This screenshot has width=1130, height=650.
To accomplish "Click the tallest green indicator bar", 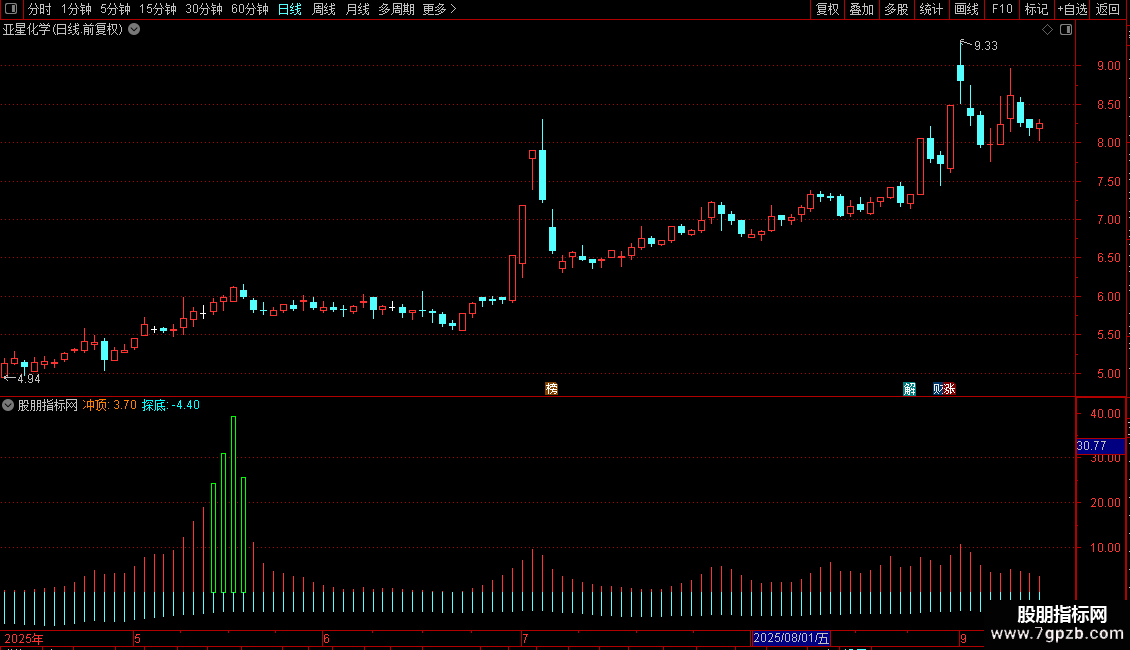I will [233, 504].
